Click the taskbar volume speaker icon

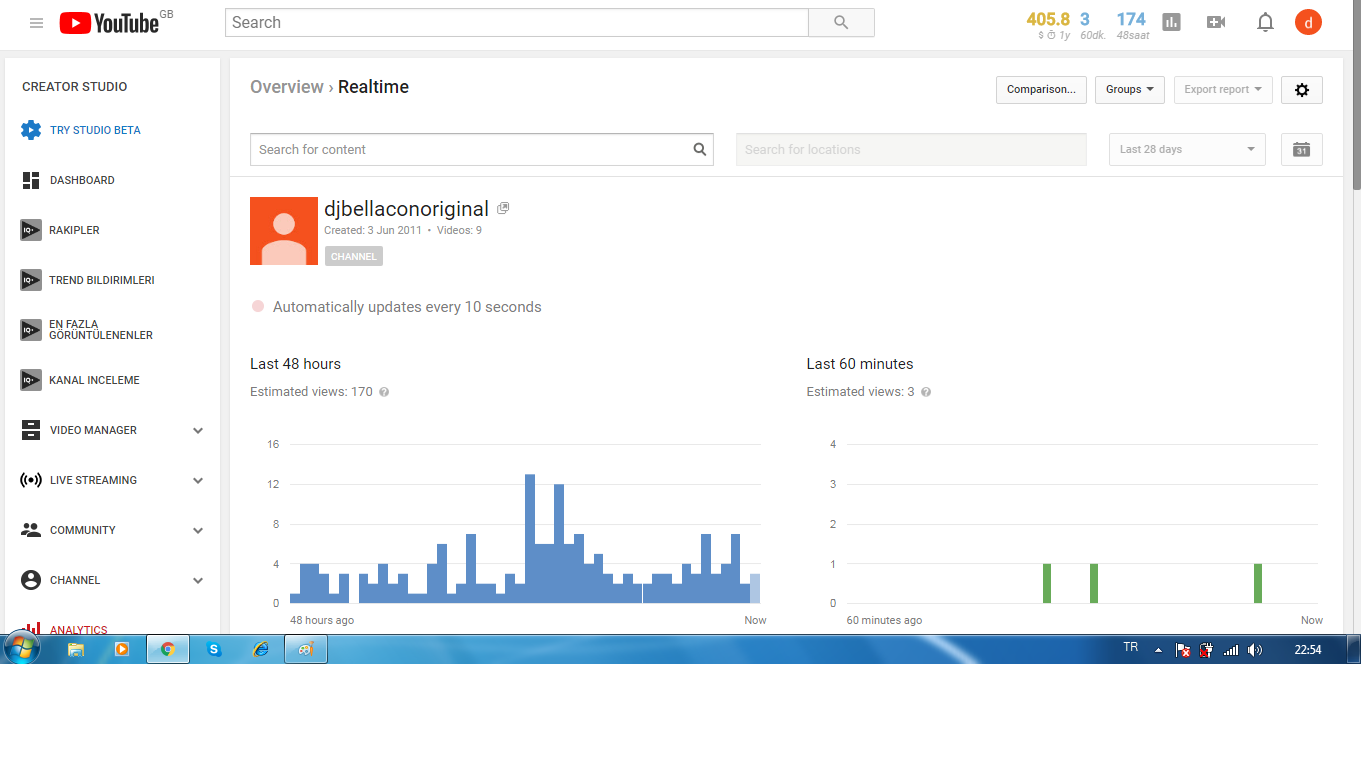click(x=1255, y=650)
